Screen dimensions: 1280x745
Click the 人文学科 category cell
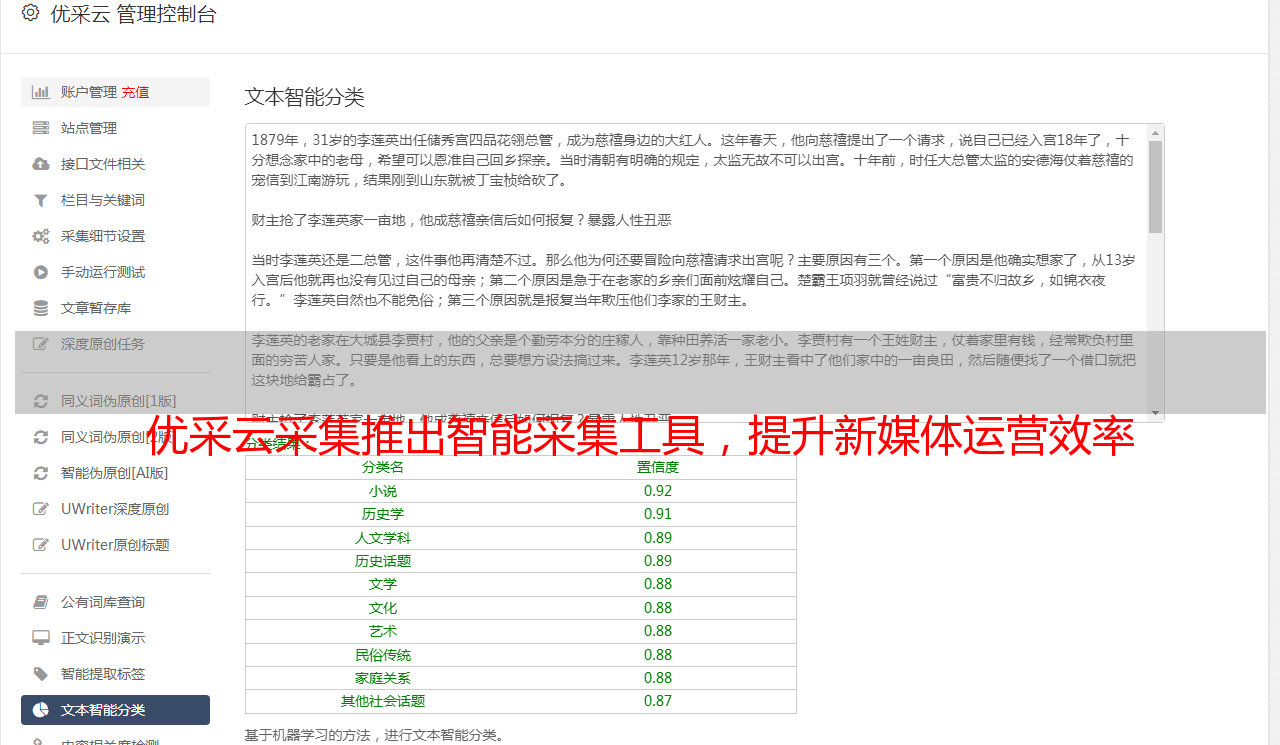[383, 538]
